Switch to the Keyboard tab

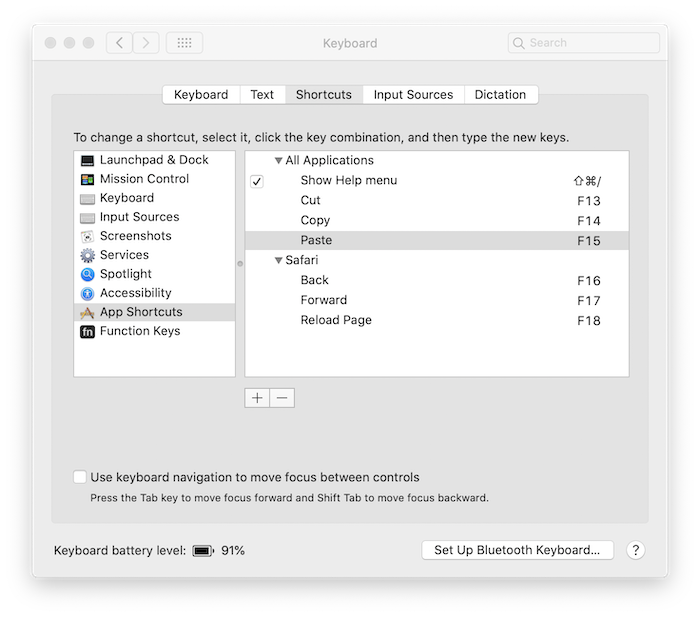201,95
